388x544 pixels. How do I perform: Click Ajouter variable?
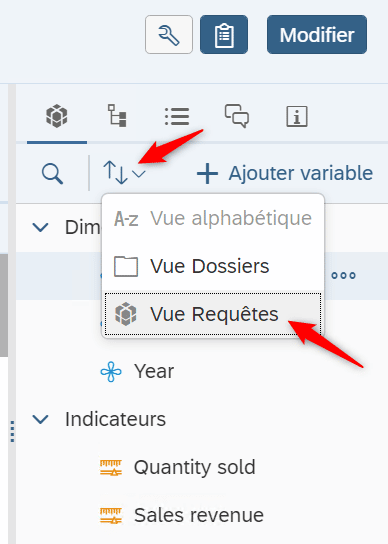coord(285,173)
